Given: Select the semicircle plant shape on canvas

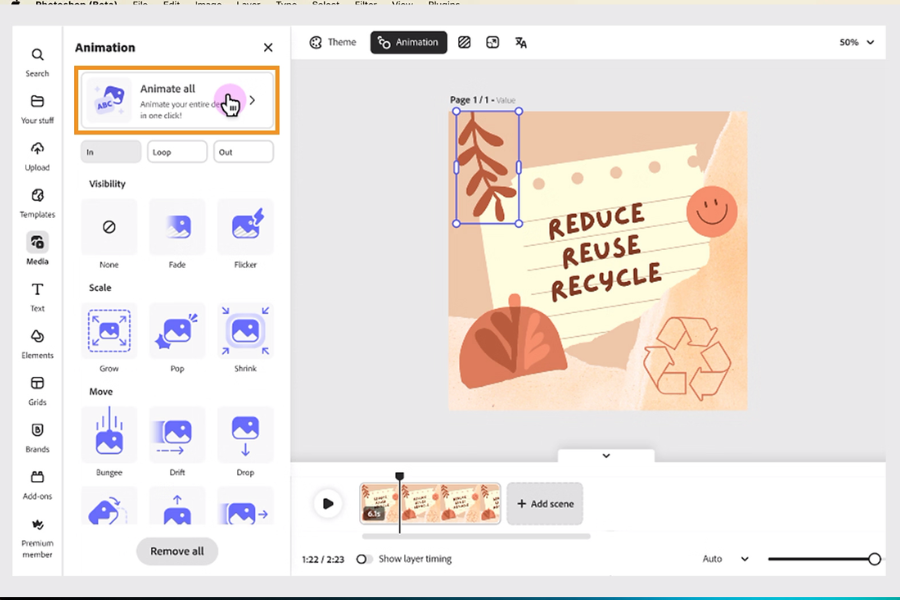Looking at the screenshot, I should (514, 342).
